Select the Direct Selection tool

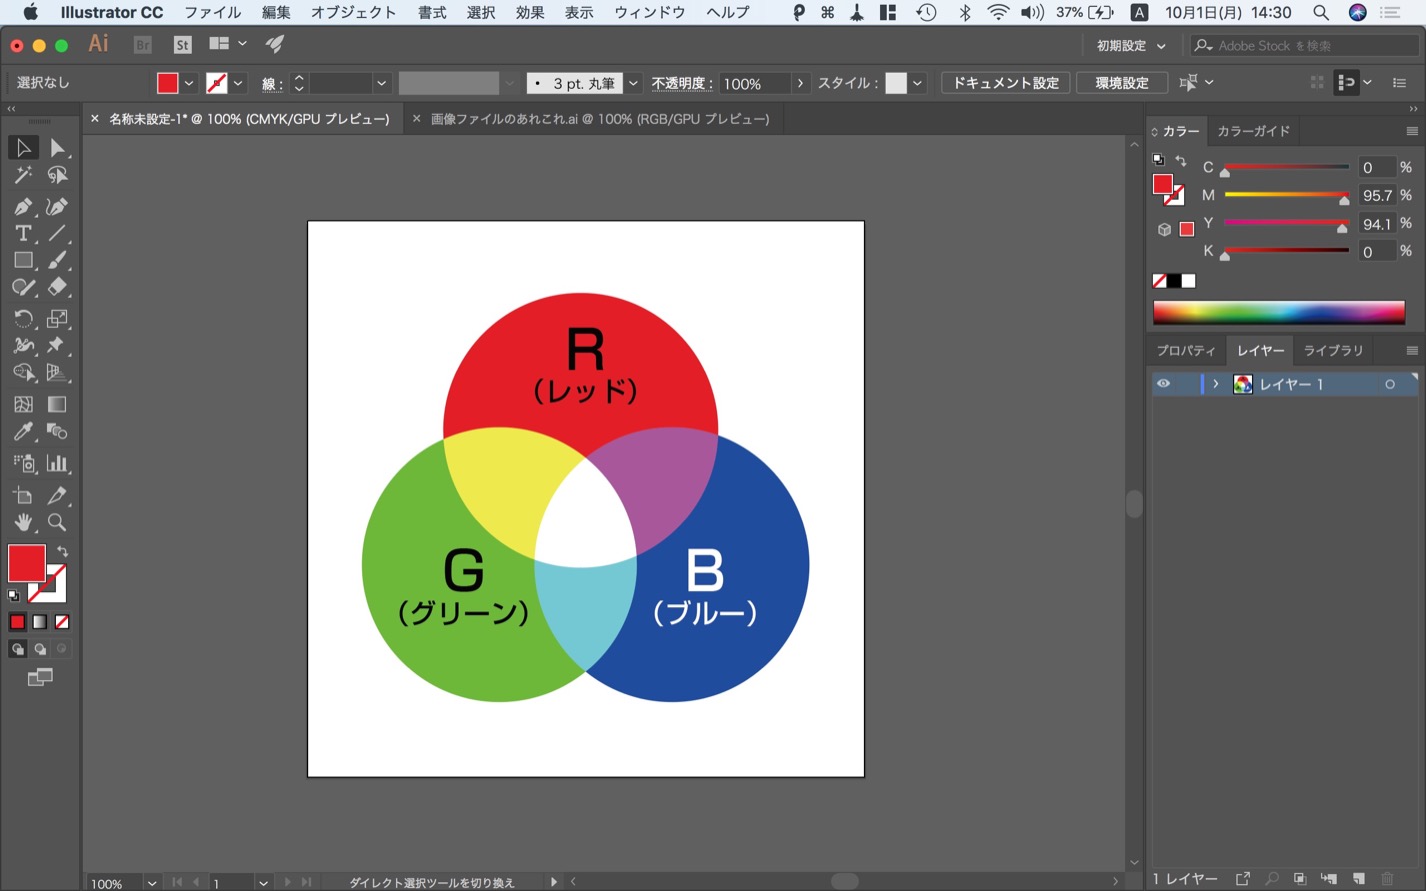(57, 148)
